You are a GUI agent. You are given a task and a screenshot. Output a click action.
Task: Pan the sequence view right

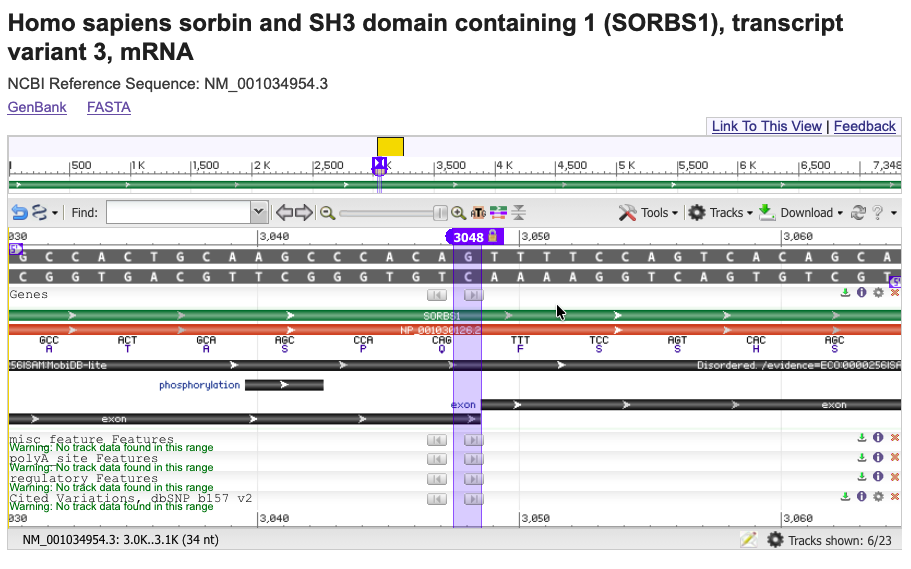pyautogui.click(x=304, y=213)
